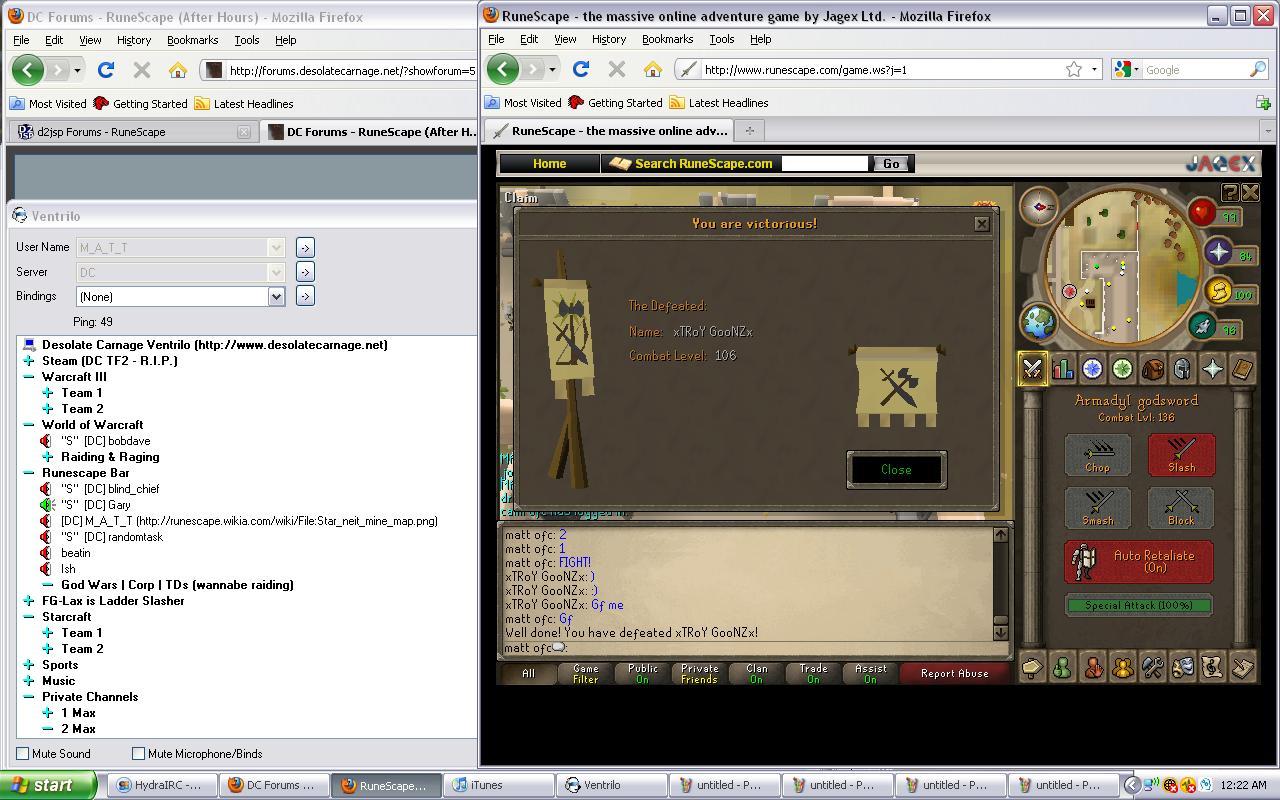Open the Quest list blue compass icon

pyautogui.click(x=1093, y=369)
